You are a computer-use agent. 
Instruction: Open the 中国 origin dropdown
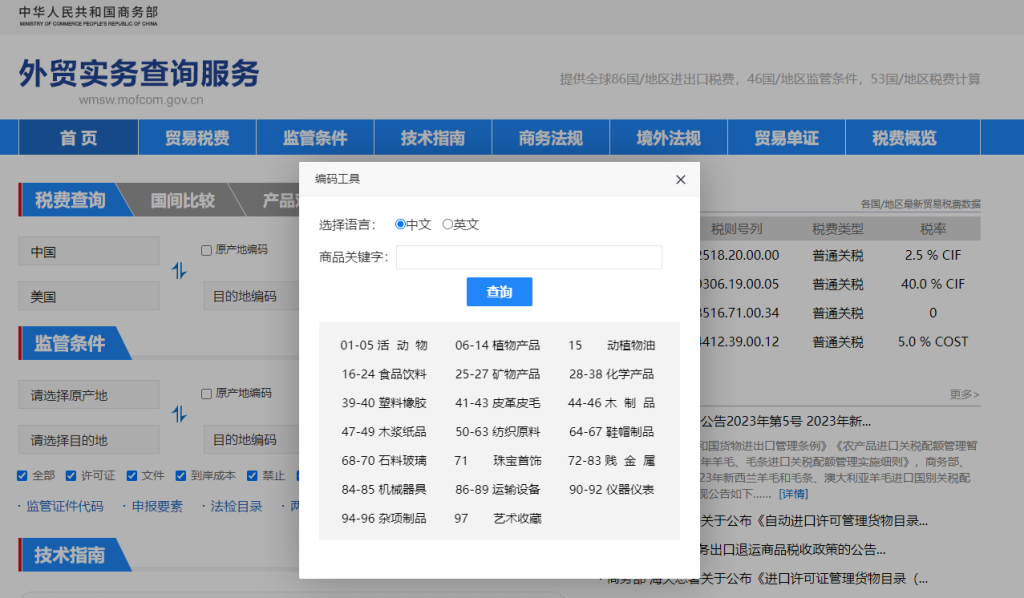click(89, 251)
